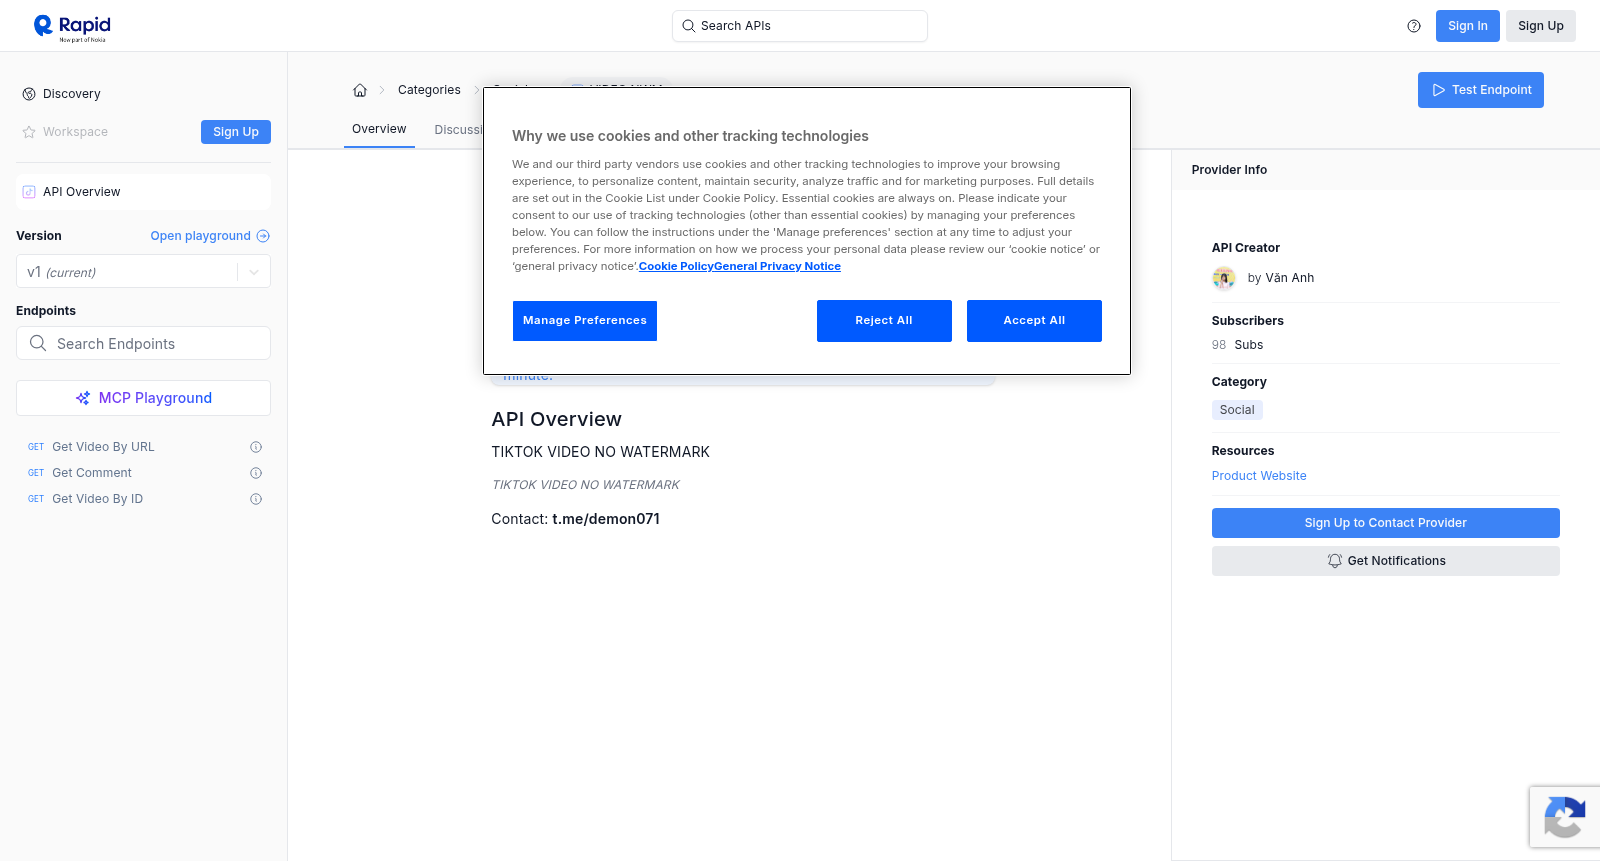Open Manage Preferences for cookies
The image size is (1600, 861).
(585, 321)
